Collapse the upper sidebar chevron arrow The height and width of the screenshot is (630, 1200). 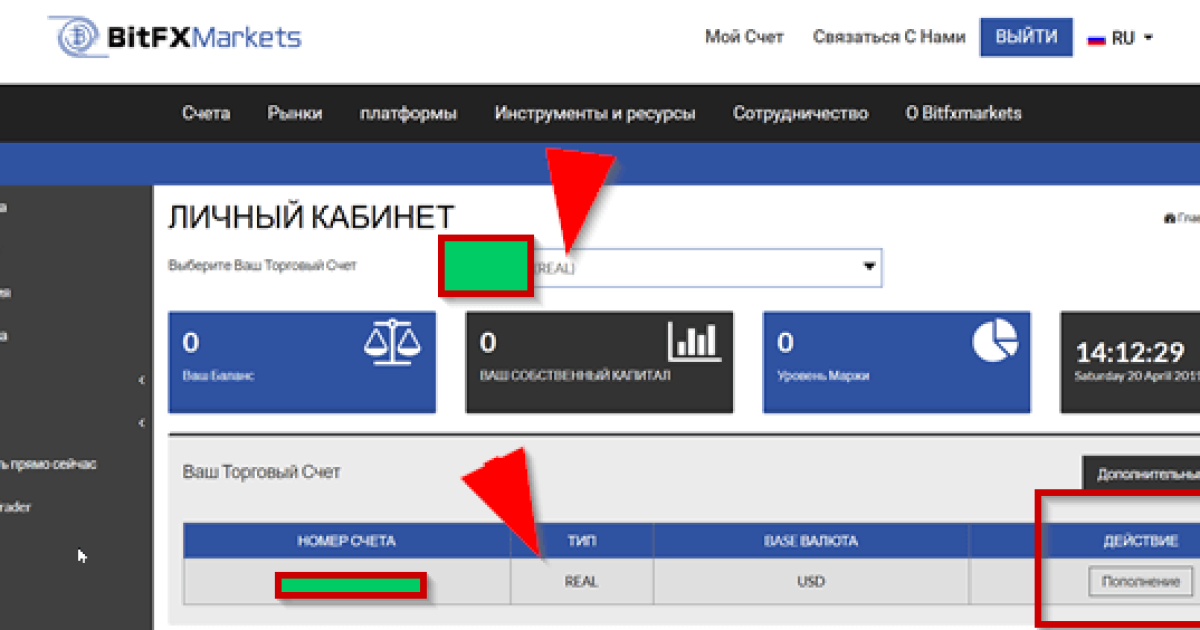(142, 380)
